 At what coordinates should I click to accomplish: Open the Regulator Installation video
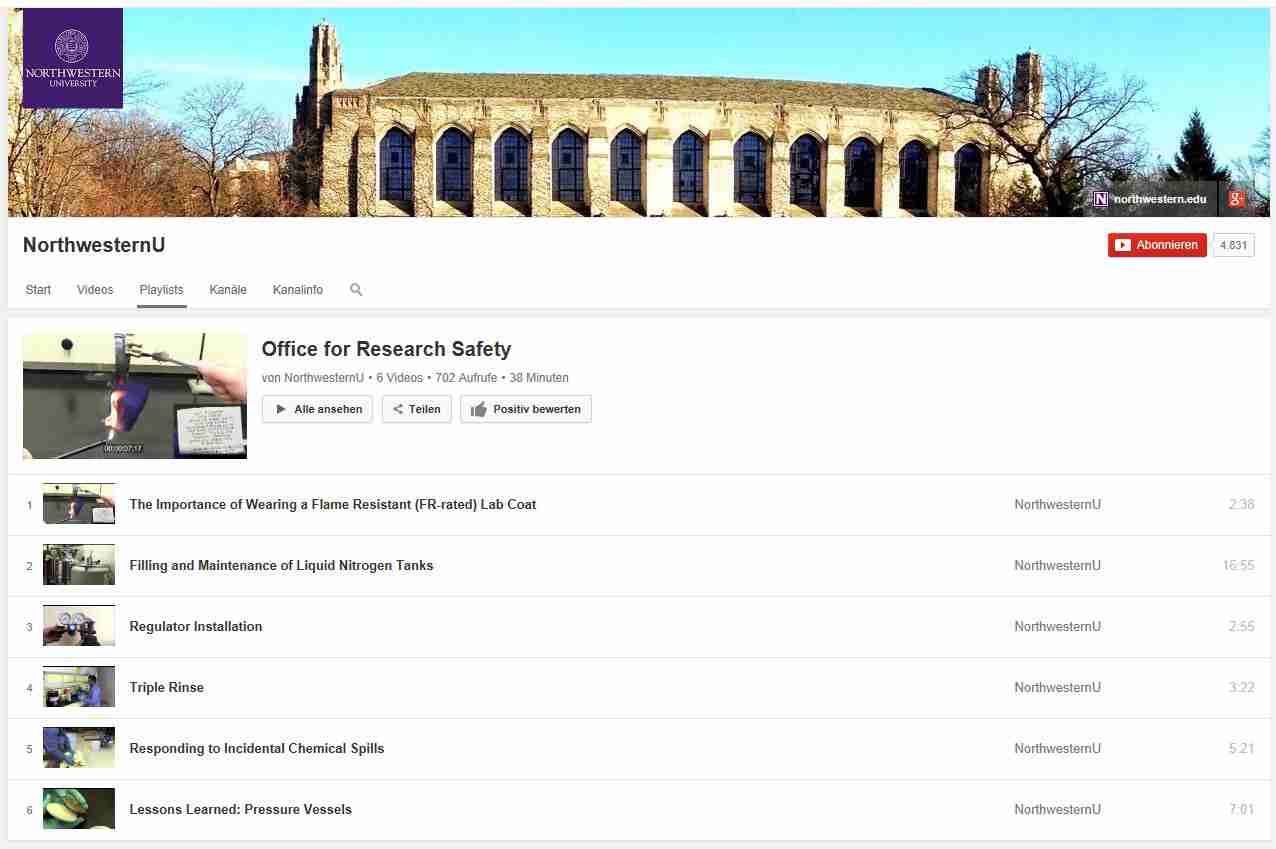(x=196, y=627)
